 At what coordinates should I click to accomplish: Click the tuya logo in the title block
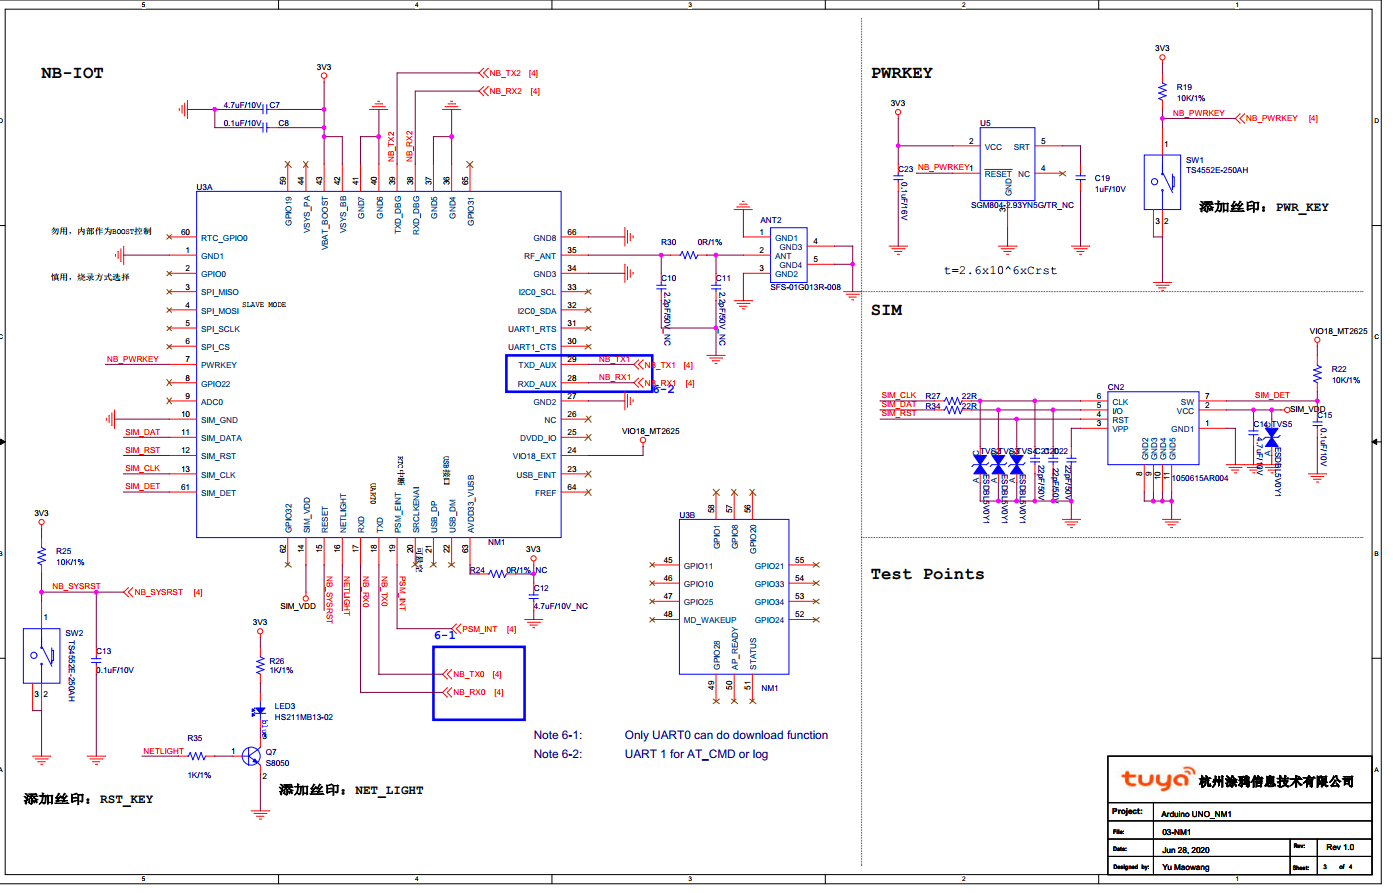pos(1157,779)
